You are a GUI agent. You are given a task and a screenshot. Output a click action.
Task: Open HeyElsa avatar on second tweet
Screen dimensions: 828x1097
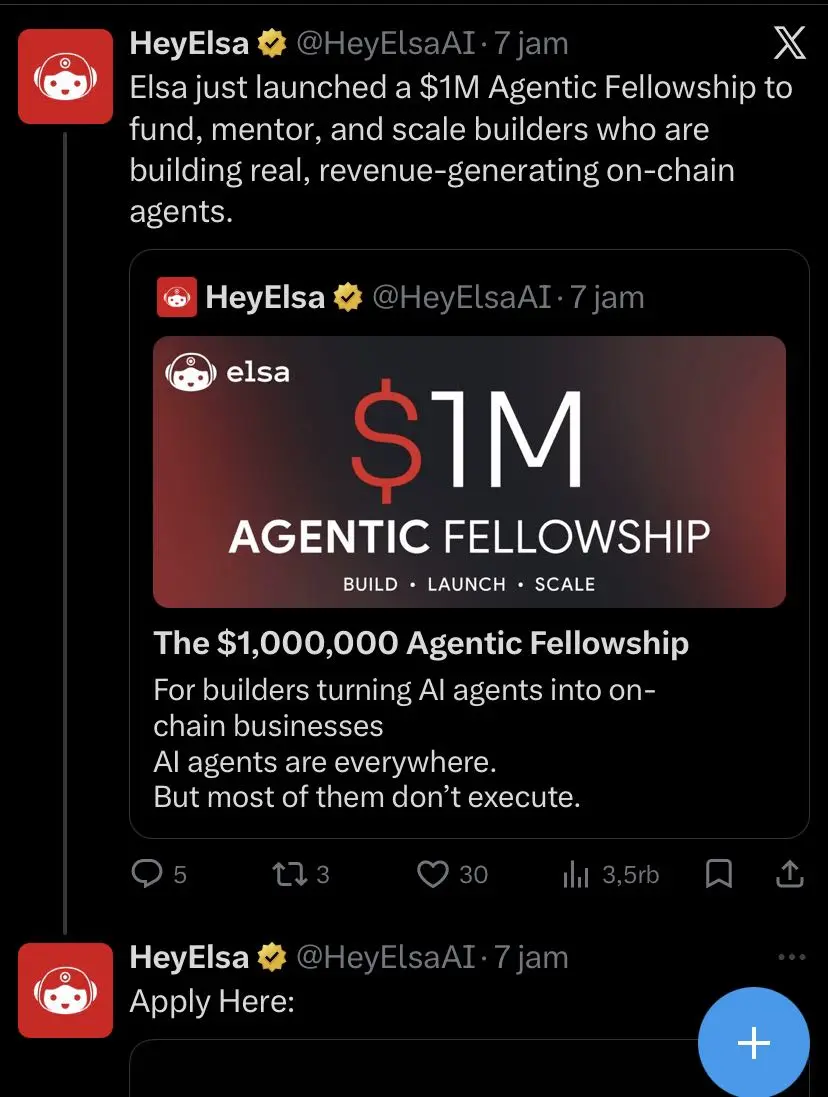(x=66, y=990)
